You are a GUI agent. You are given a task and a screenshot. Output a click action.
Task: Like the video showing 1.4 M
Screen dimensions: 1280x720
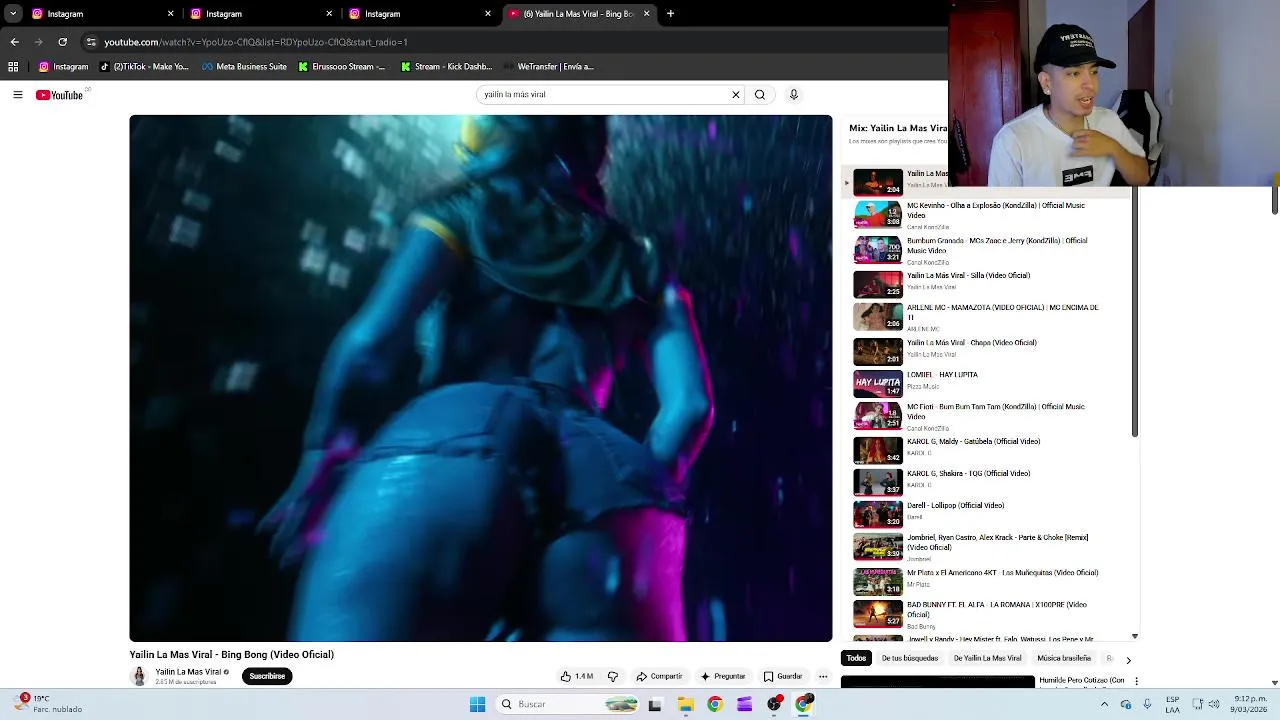577,676
